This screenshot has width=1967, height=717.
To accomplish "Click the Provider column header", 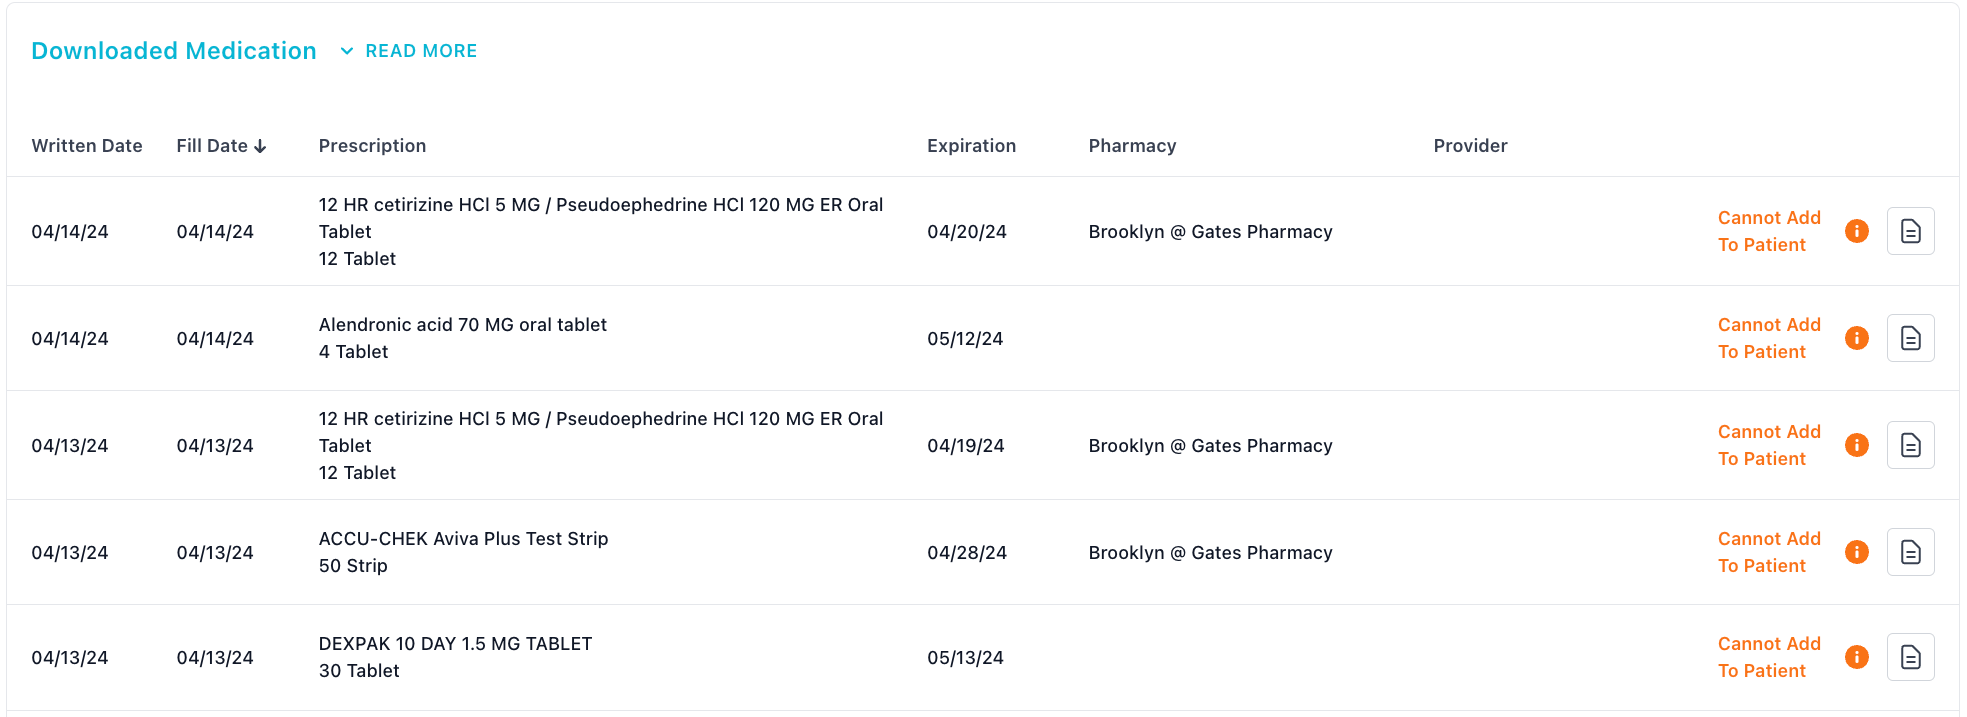I will pos(1470,146).
